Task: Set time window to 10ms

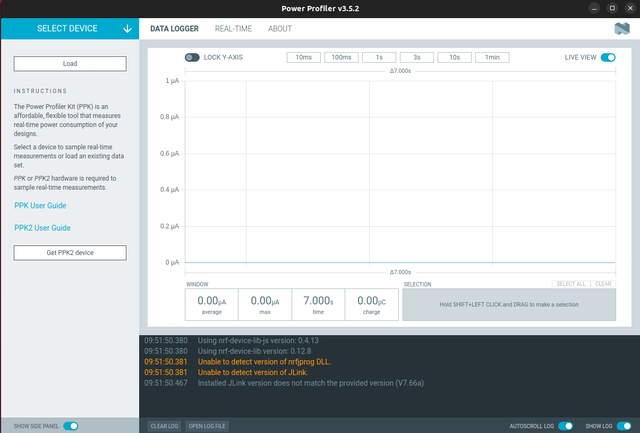Action: click(304, 57)
